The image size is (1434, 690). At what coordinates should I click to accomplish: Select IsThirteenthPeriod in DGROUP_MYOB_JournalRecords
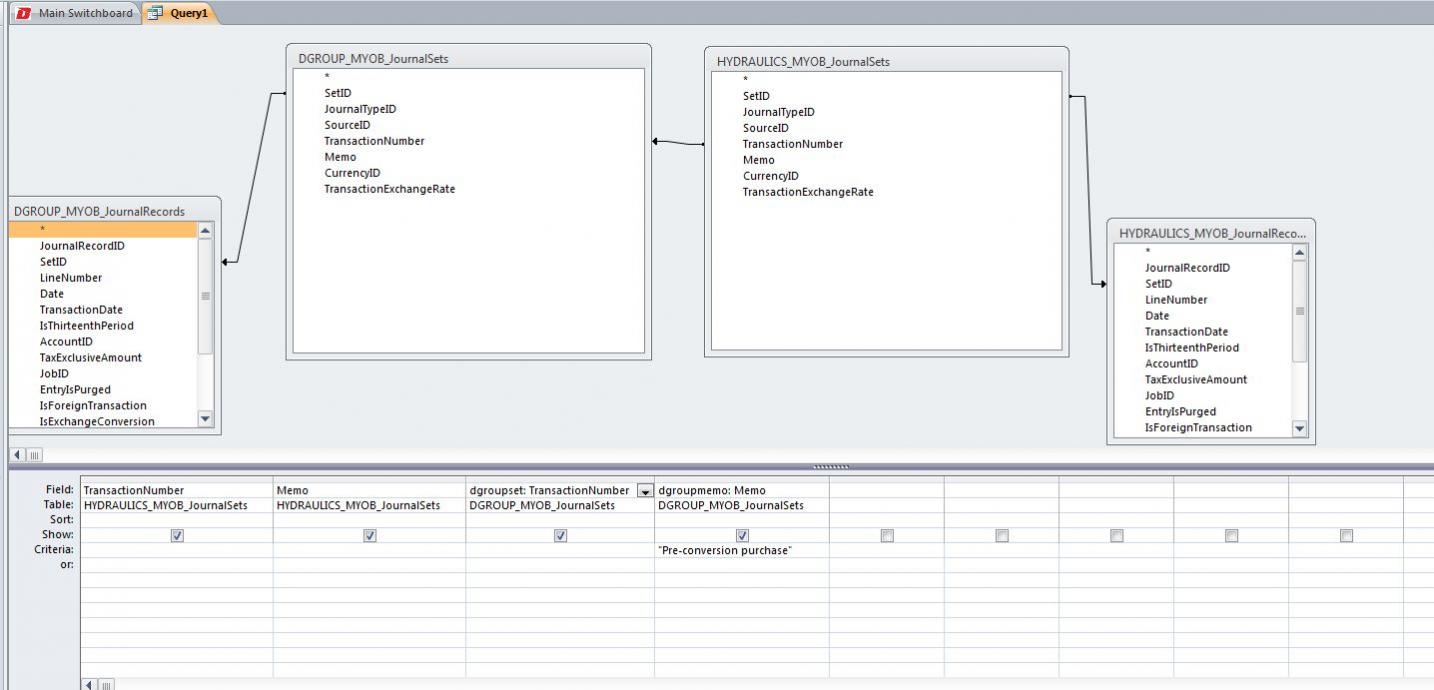(x=86, y=326)
